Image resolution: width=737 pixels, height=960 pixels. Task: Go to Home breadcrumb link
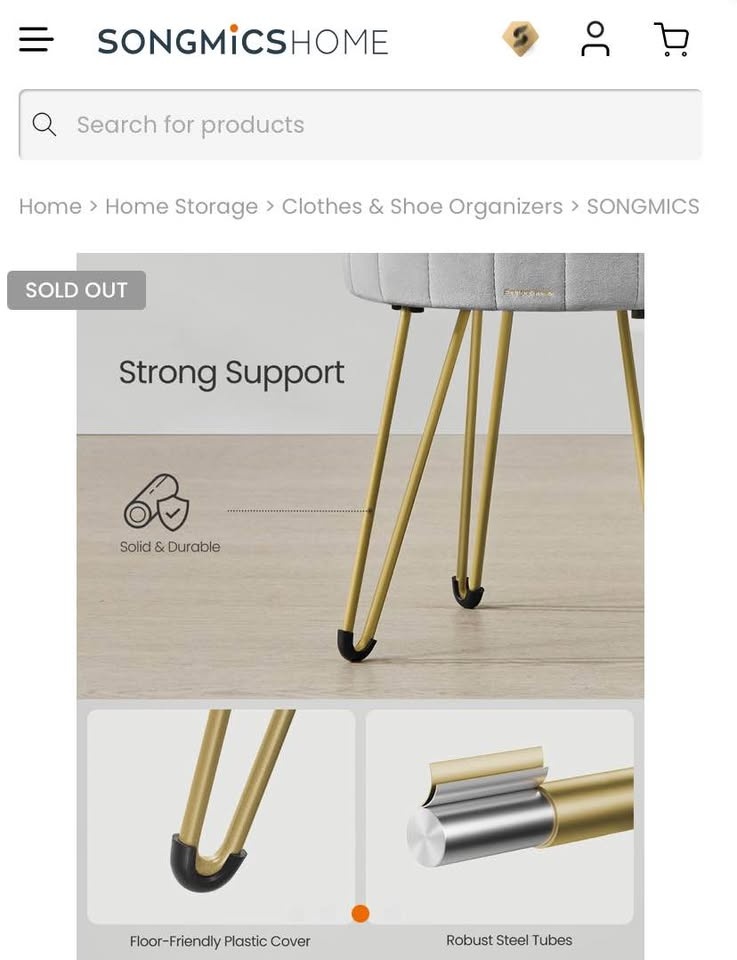click(x=50, y=206)
